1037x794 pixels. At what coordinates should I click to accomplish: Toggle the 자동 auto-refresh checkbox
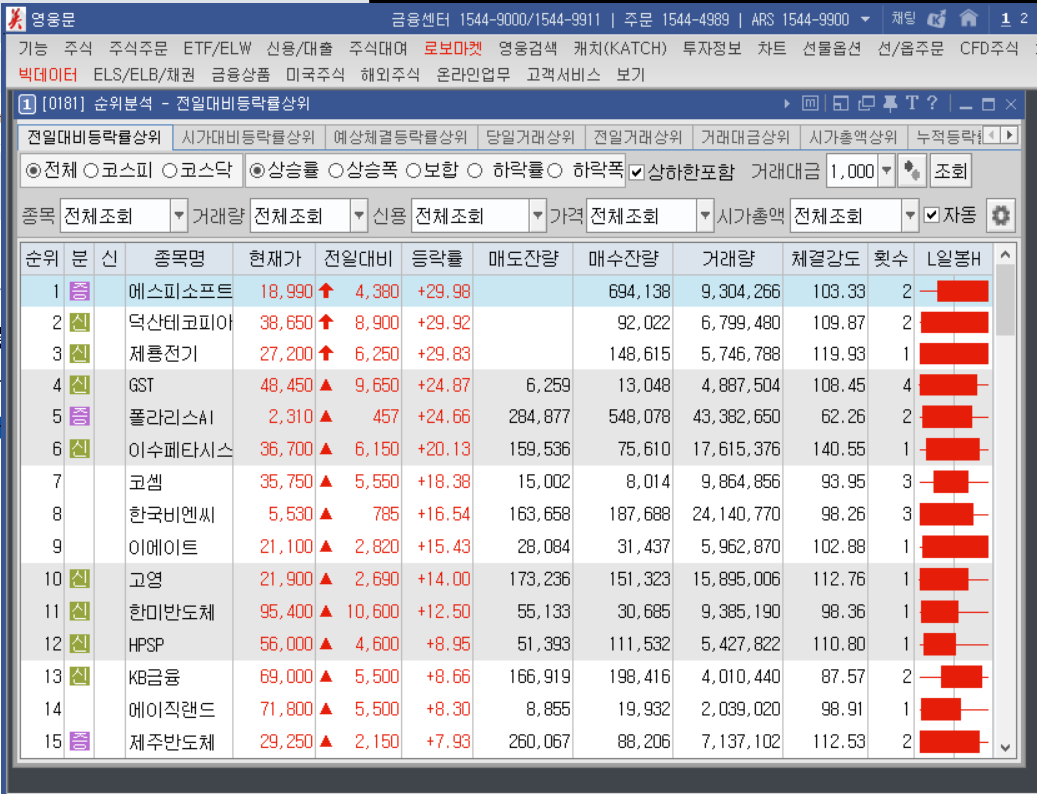point(931,215)
